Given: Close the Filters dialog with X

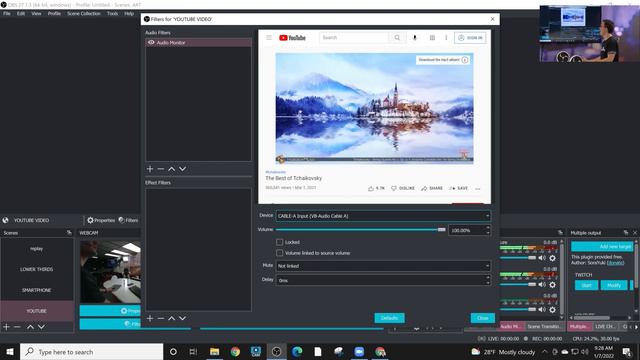Looking at the screenshot, I should click(493, 19).
